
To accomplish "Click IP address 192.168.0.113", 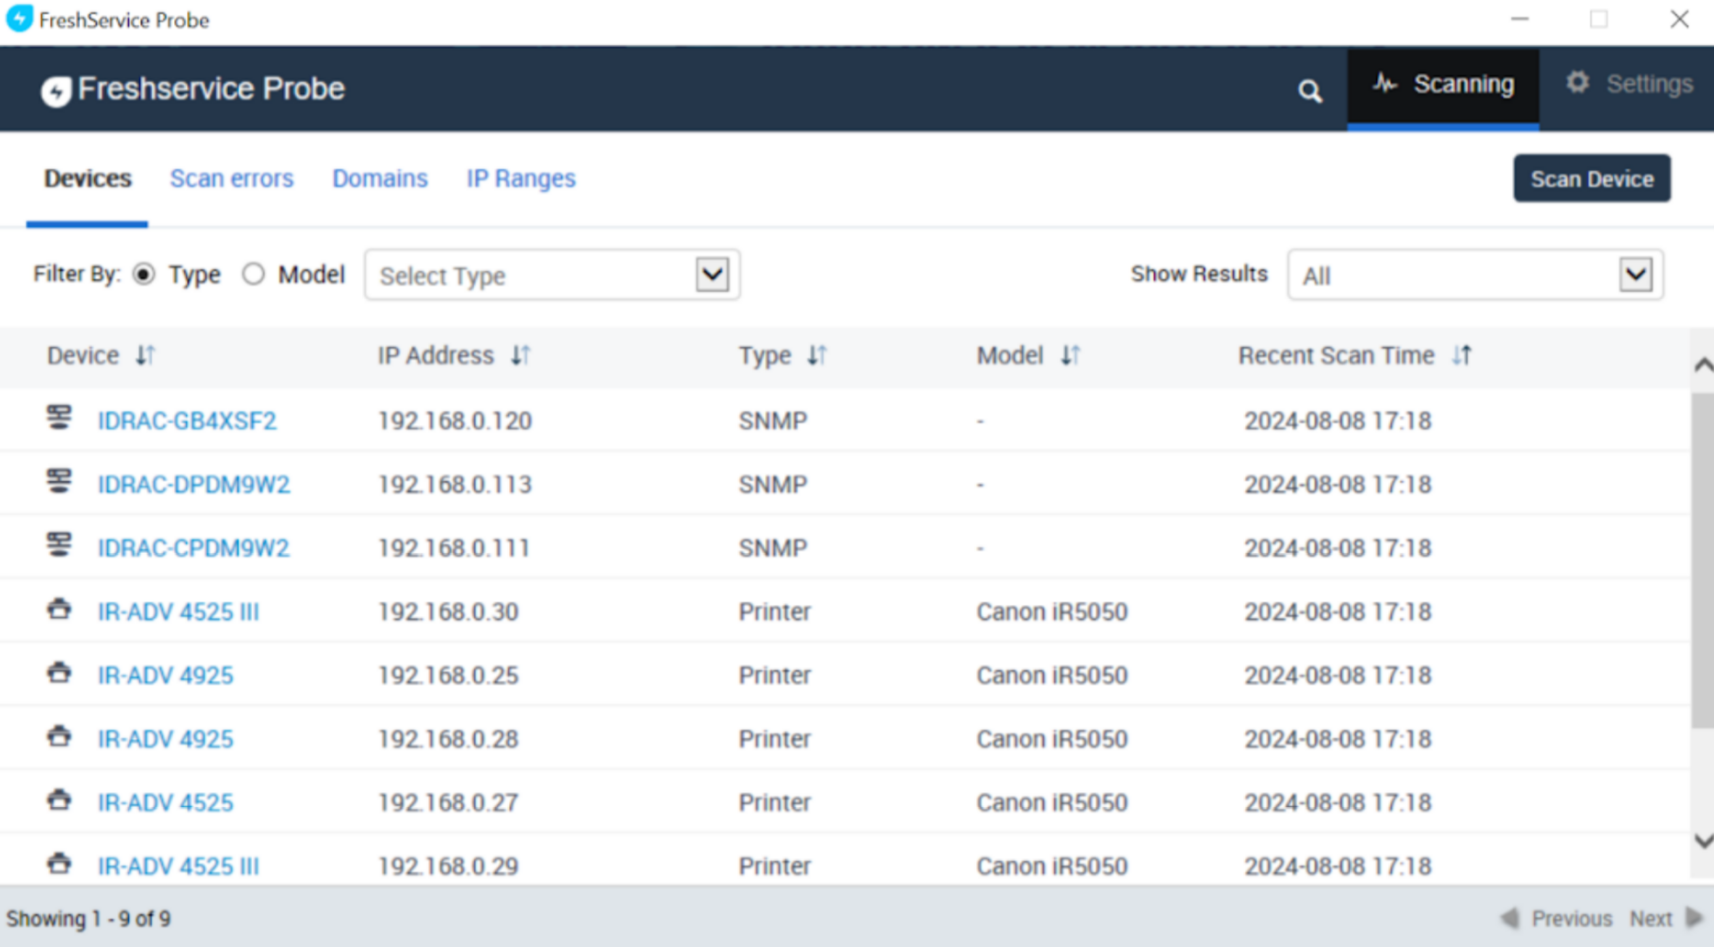I will point(455,485).
